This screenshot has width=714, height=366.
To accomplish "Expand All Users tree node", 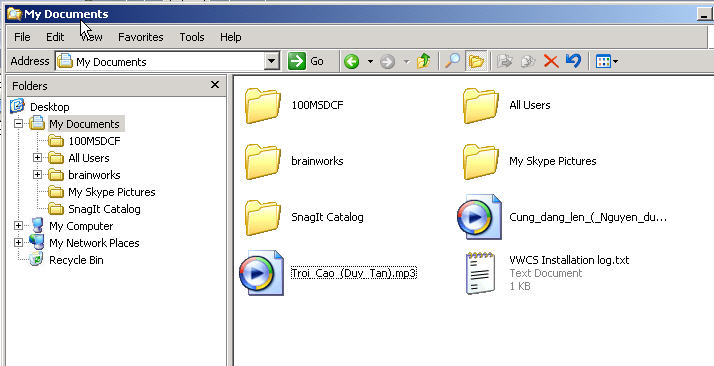I will pyautogui.click(x=37, y=158).
